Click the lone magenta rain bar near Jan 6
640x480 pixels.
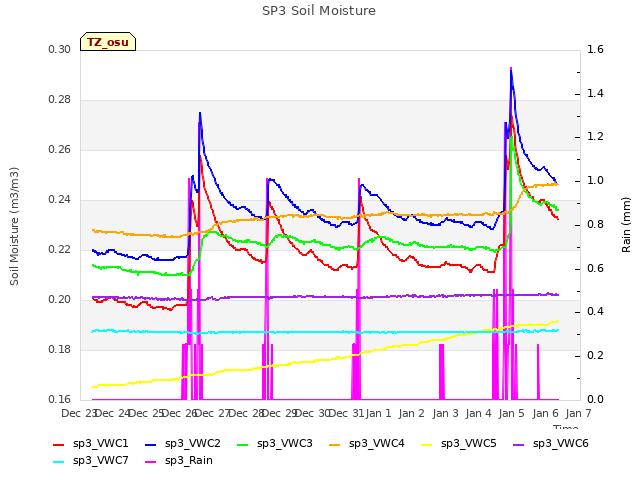(538, 372)
